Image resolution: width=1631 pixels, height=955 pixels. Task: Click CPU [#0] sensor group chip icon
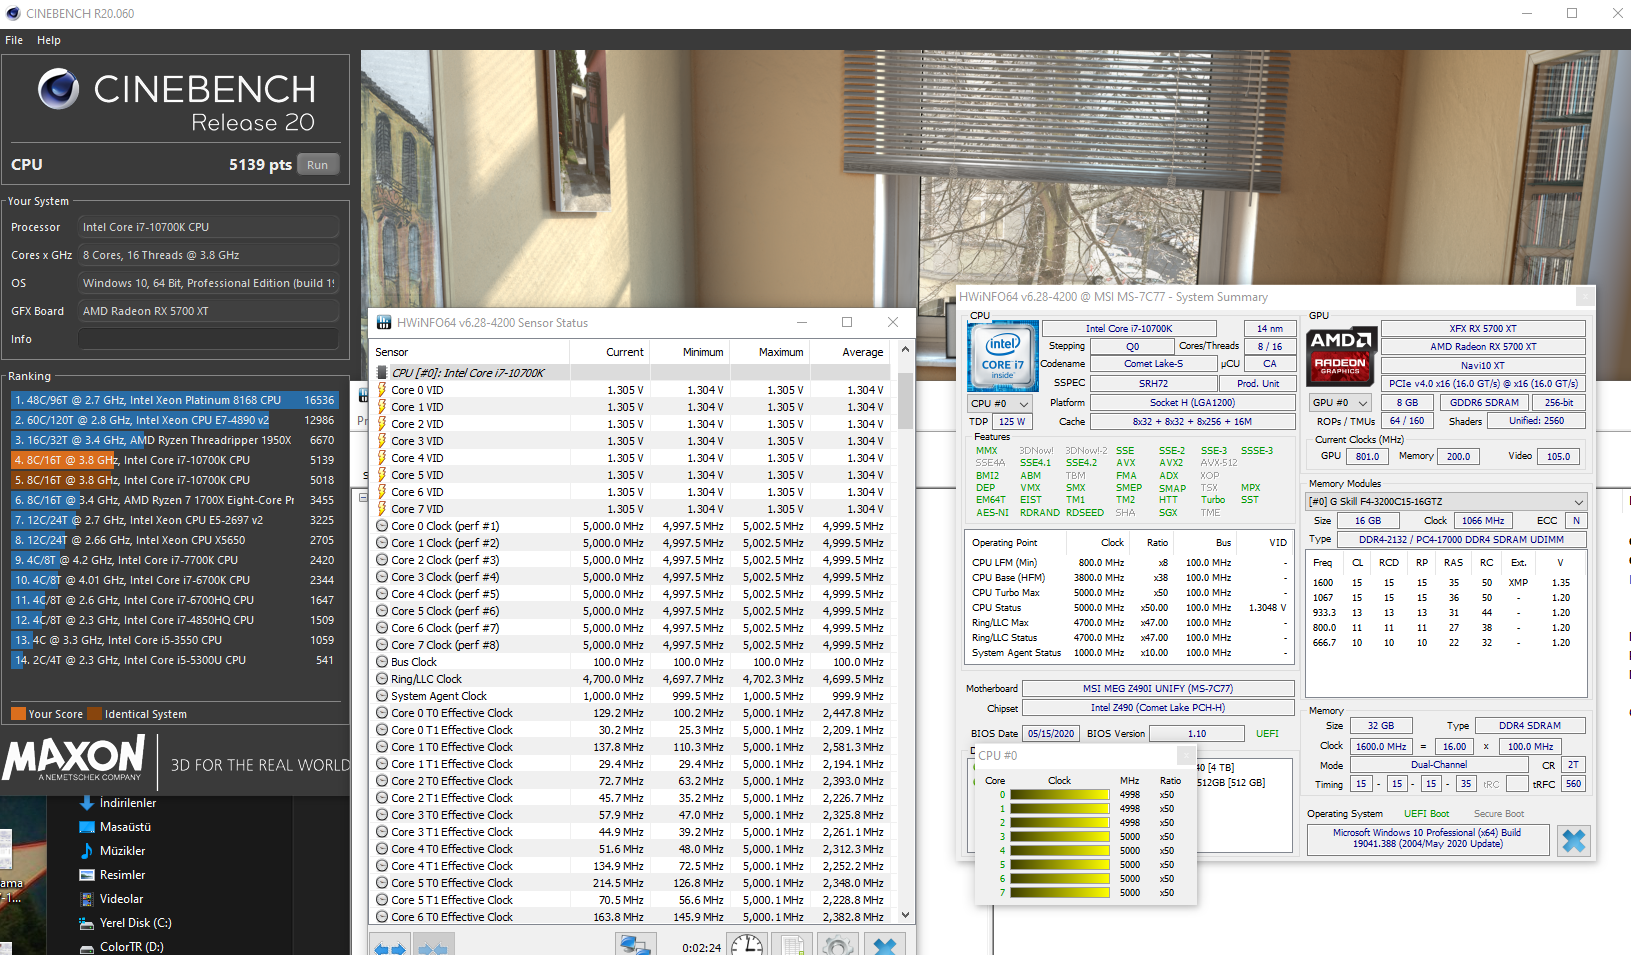point(382,373)
